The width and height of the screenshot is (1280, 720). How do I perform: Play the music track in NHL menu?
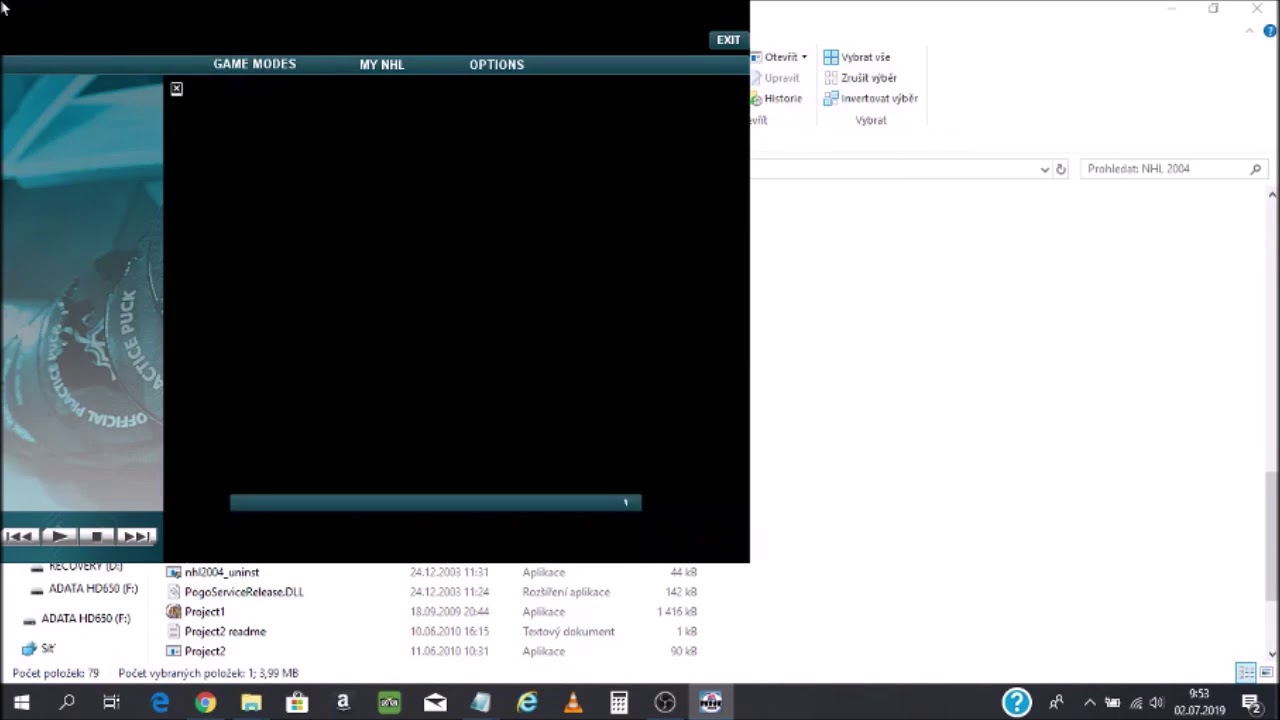click(x=59, y=536)
